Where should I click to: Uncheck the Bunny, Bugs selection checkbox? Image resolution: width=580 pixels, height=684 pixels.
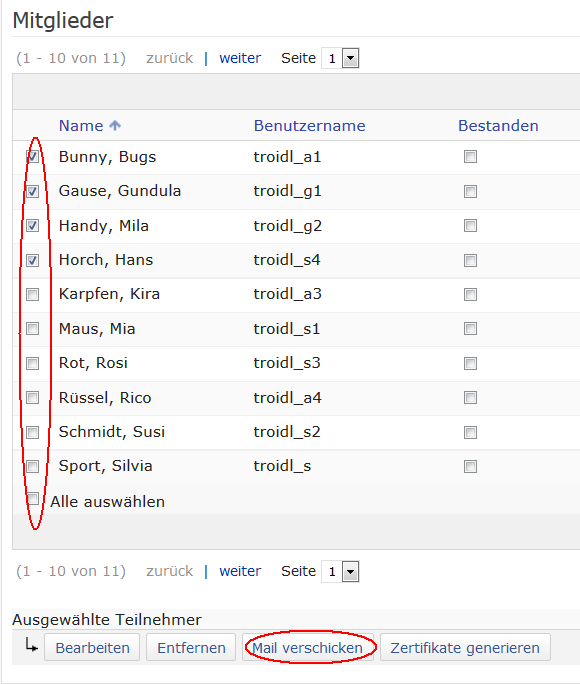[x=33, y=157]
